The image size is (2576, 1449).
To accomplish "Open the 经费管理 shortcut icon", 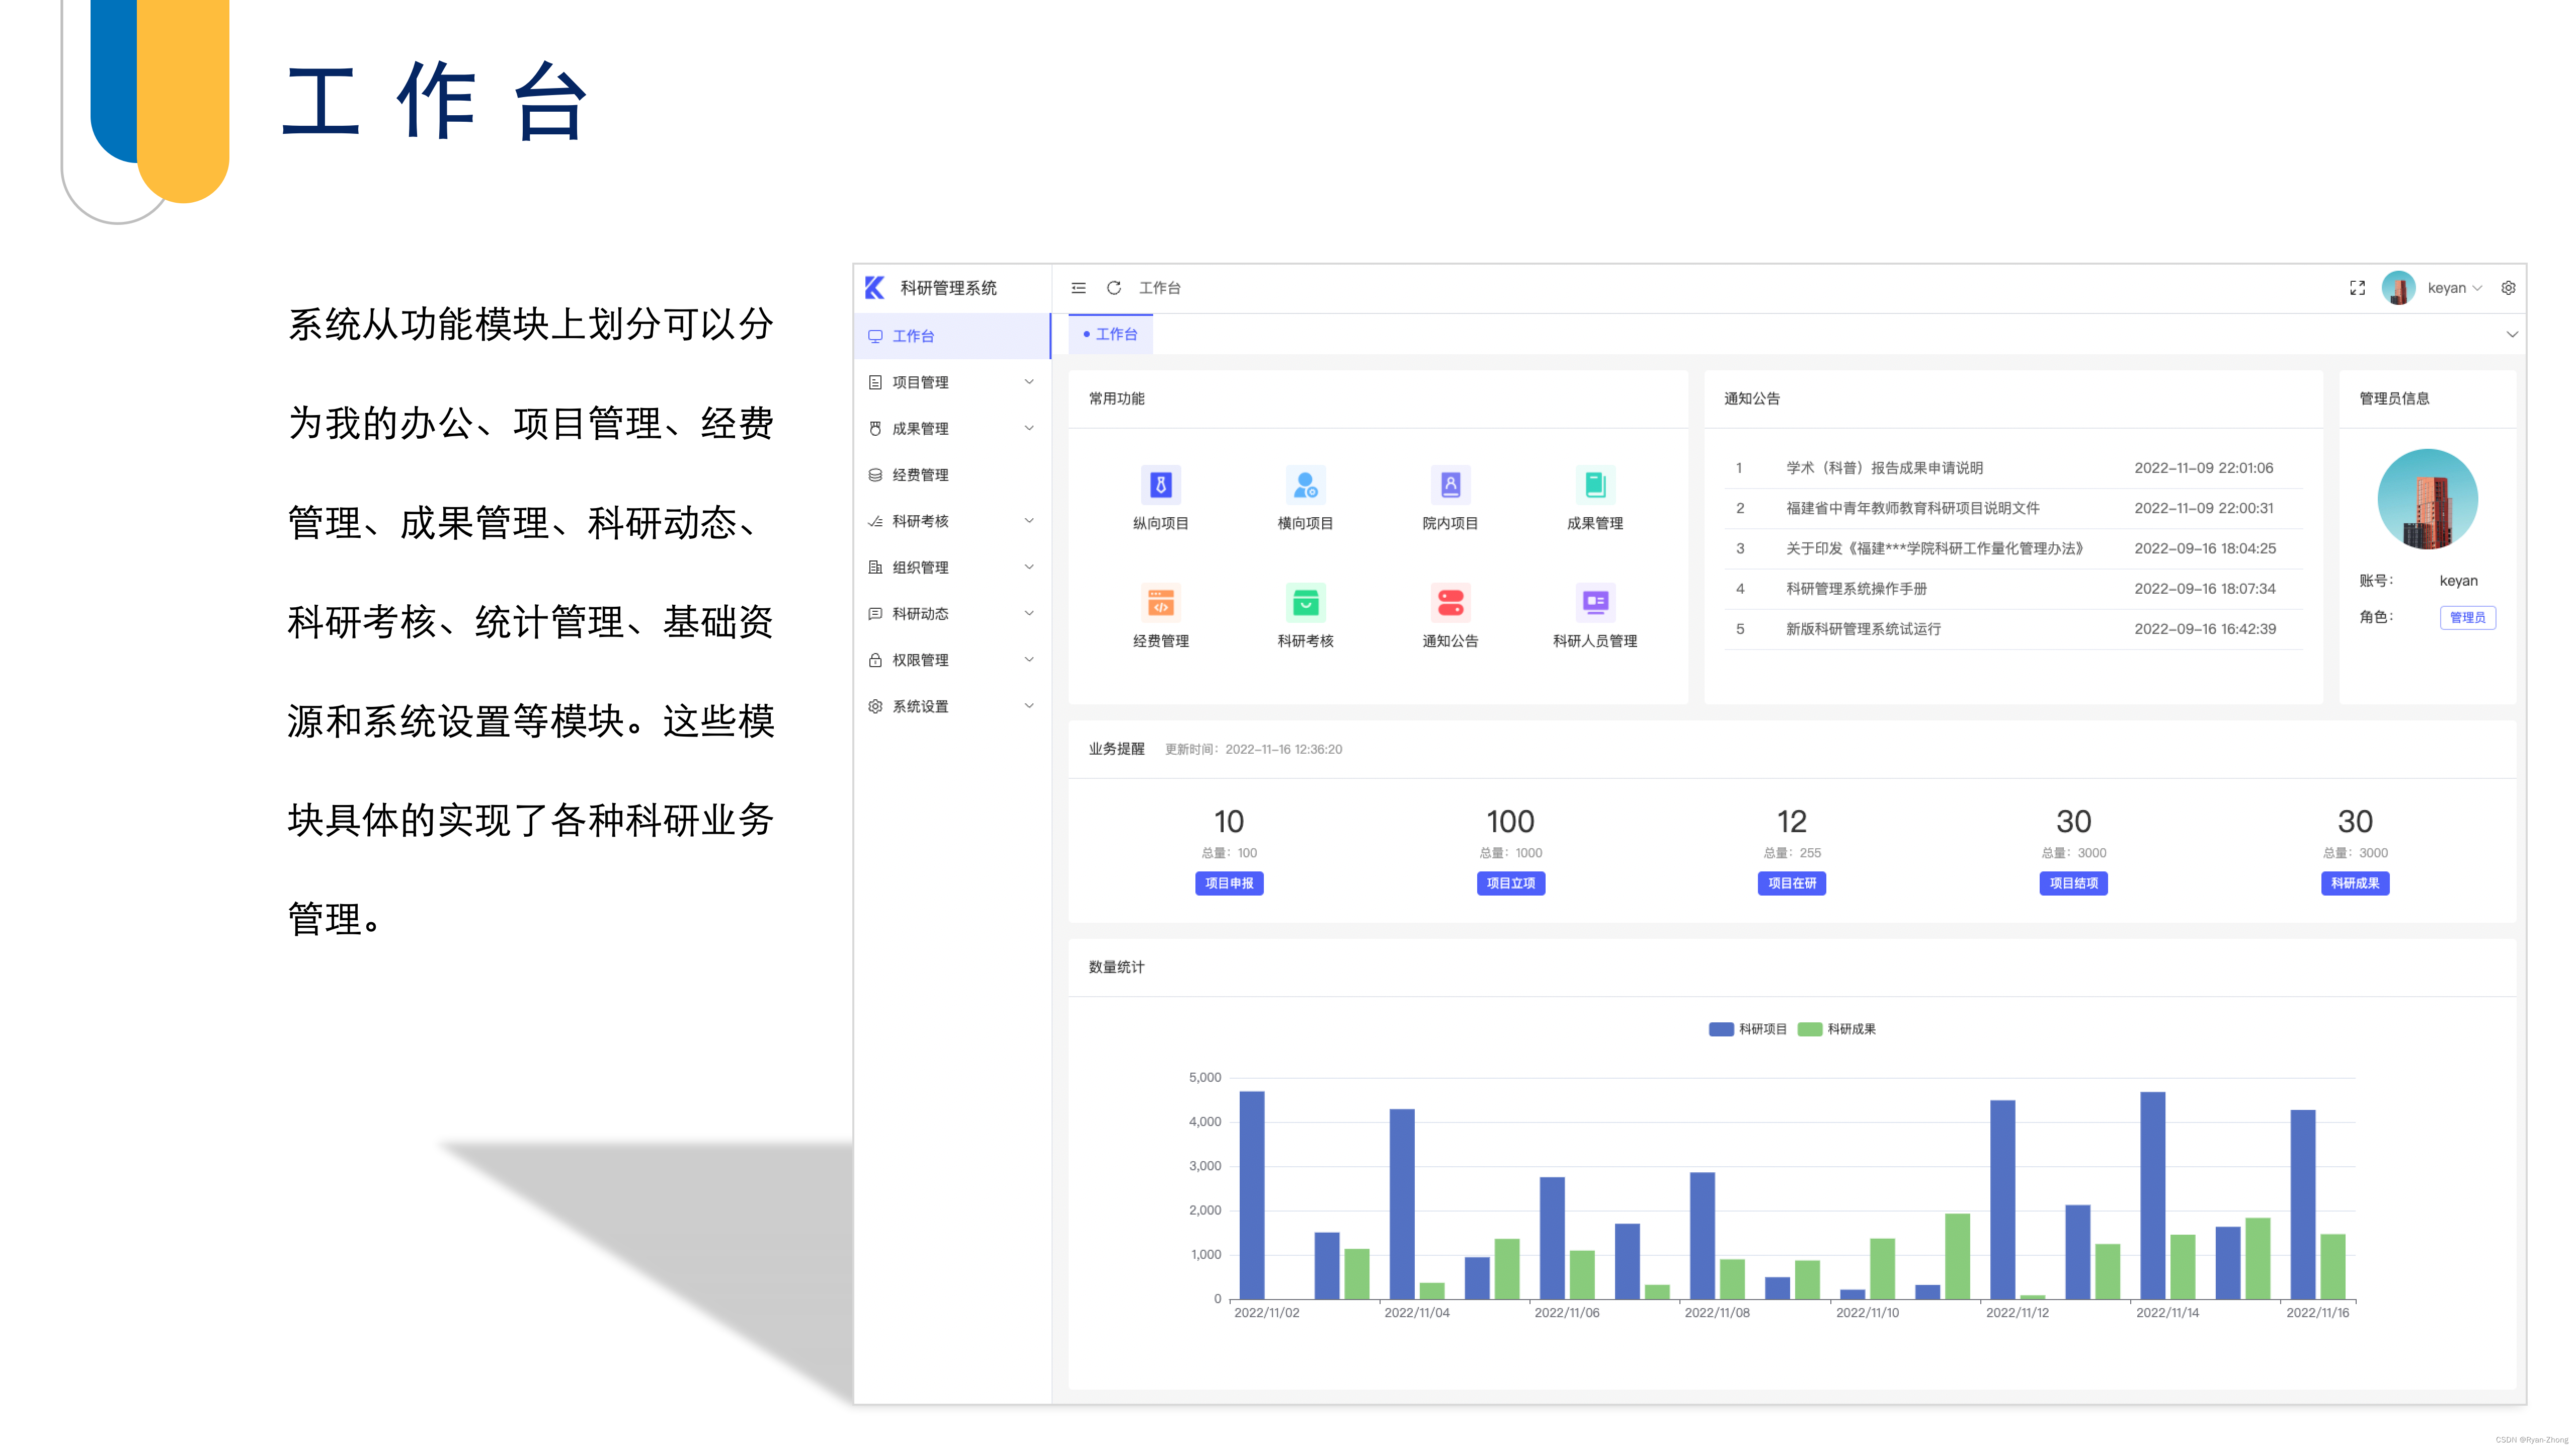I will [1160, 603].
